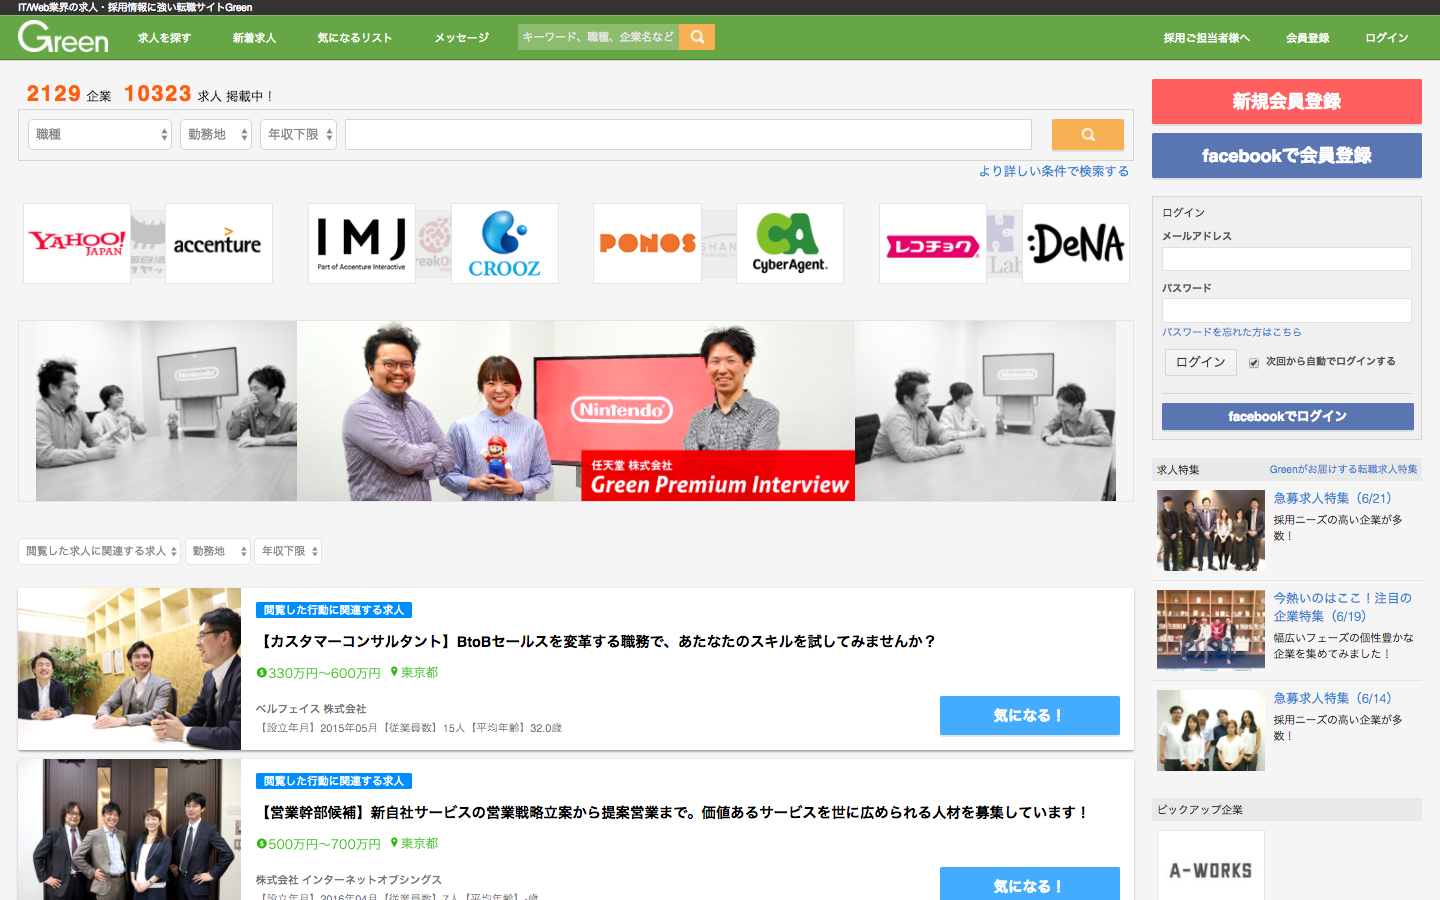Click the メールアドレス input field
Screen dimensions: 1440x900
pos(1287,258)
